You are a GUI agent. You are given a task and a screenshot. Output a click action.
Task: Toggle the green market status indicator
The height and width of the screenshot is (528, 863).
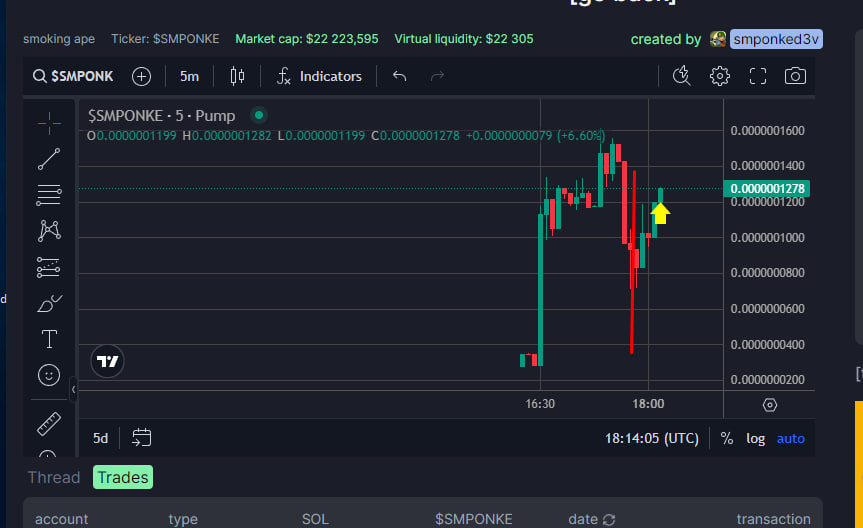(259, 115)
